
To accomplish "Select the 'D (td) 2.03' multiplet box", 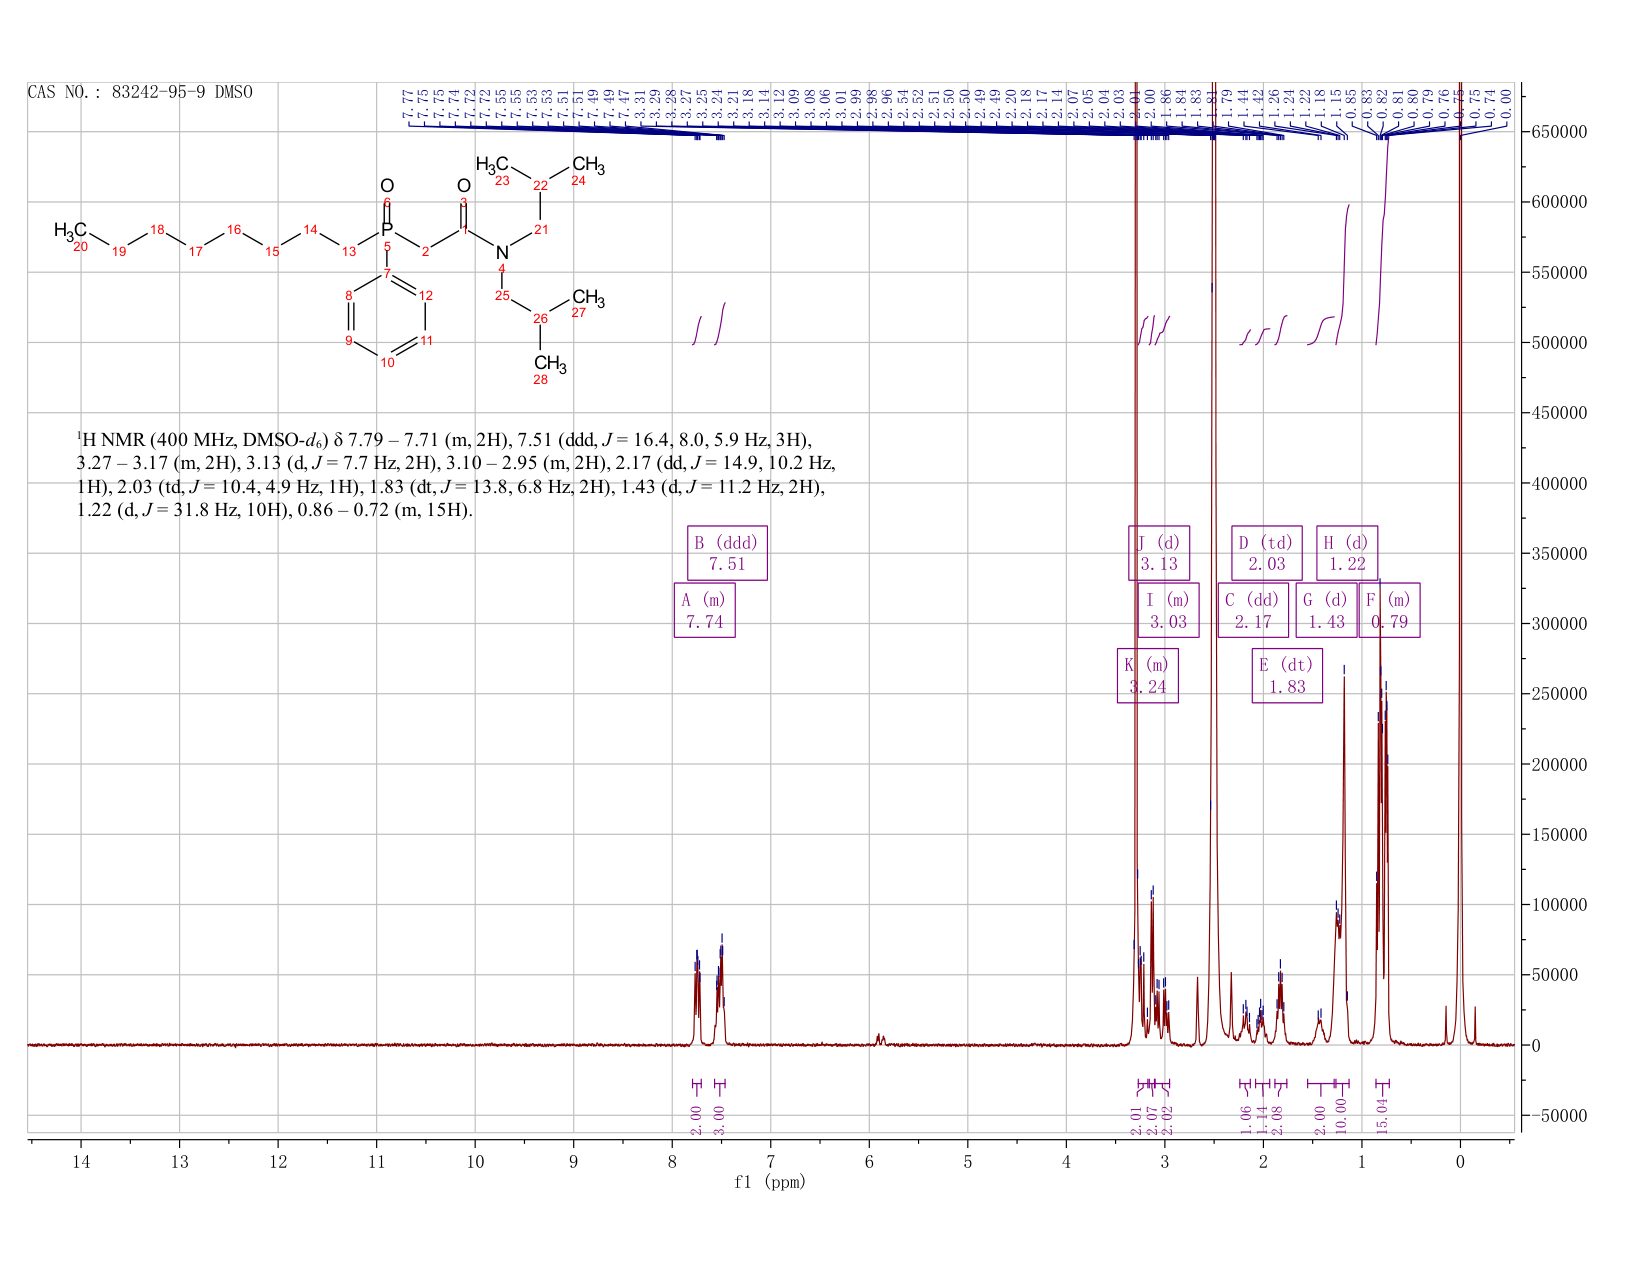I will coord(1266,553).
